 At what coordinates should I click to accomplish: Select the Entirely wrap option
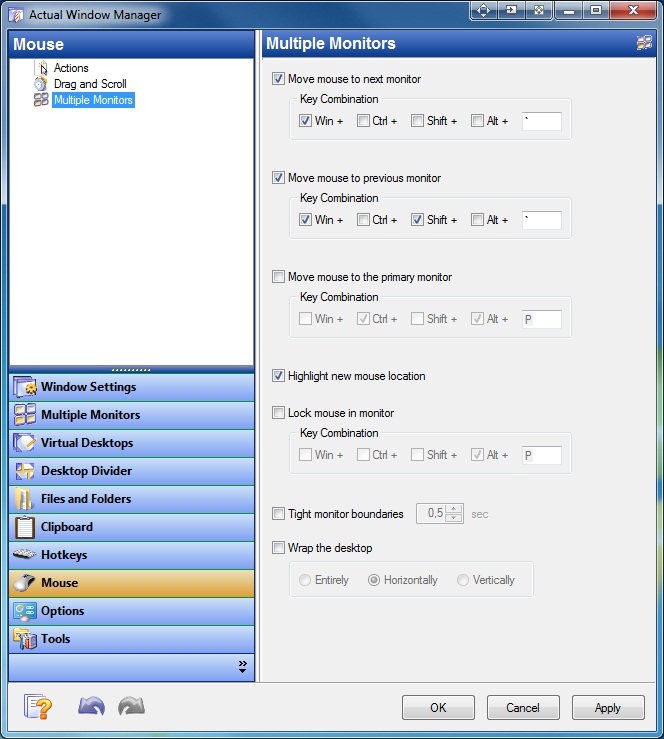(x=305, y=580)
